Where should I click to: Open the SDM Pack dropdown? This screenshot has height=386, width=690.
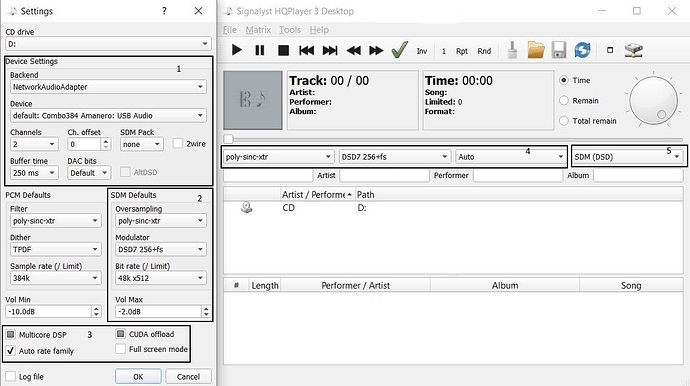tap(141, 144)
